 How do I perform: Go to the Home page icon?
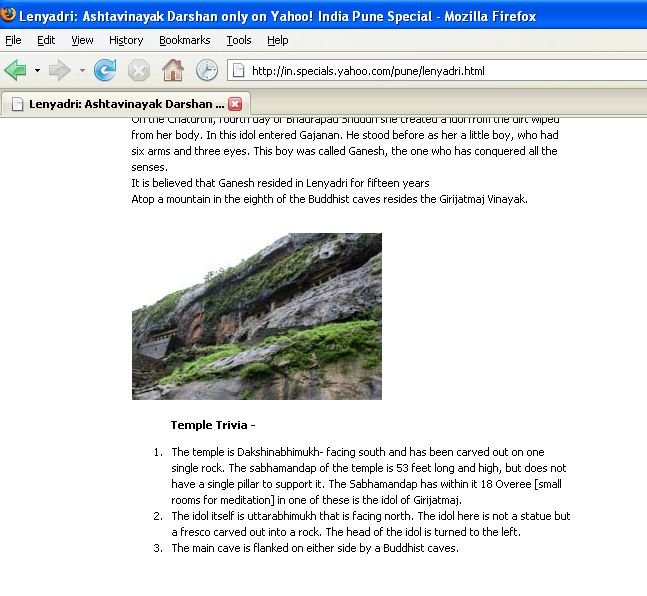(173, 70)
